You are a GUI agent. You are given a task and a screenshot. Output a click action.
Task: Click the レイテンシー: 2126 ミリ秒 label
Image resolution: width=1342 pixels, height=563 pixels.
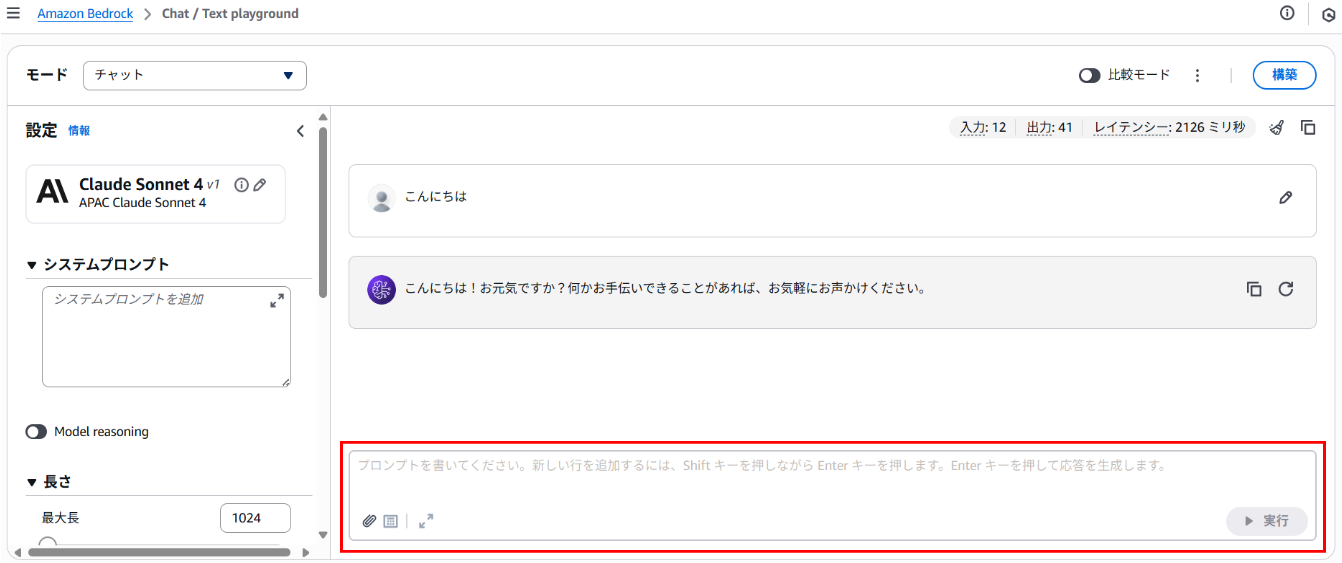(x=1169, y=127)
